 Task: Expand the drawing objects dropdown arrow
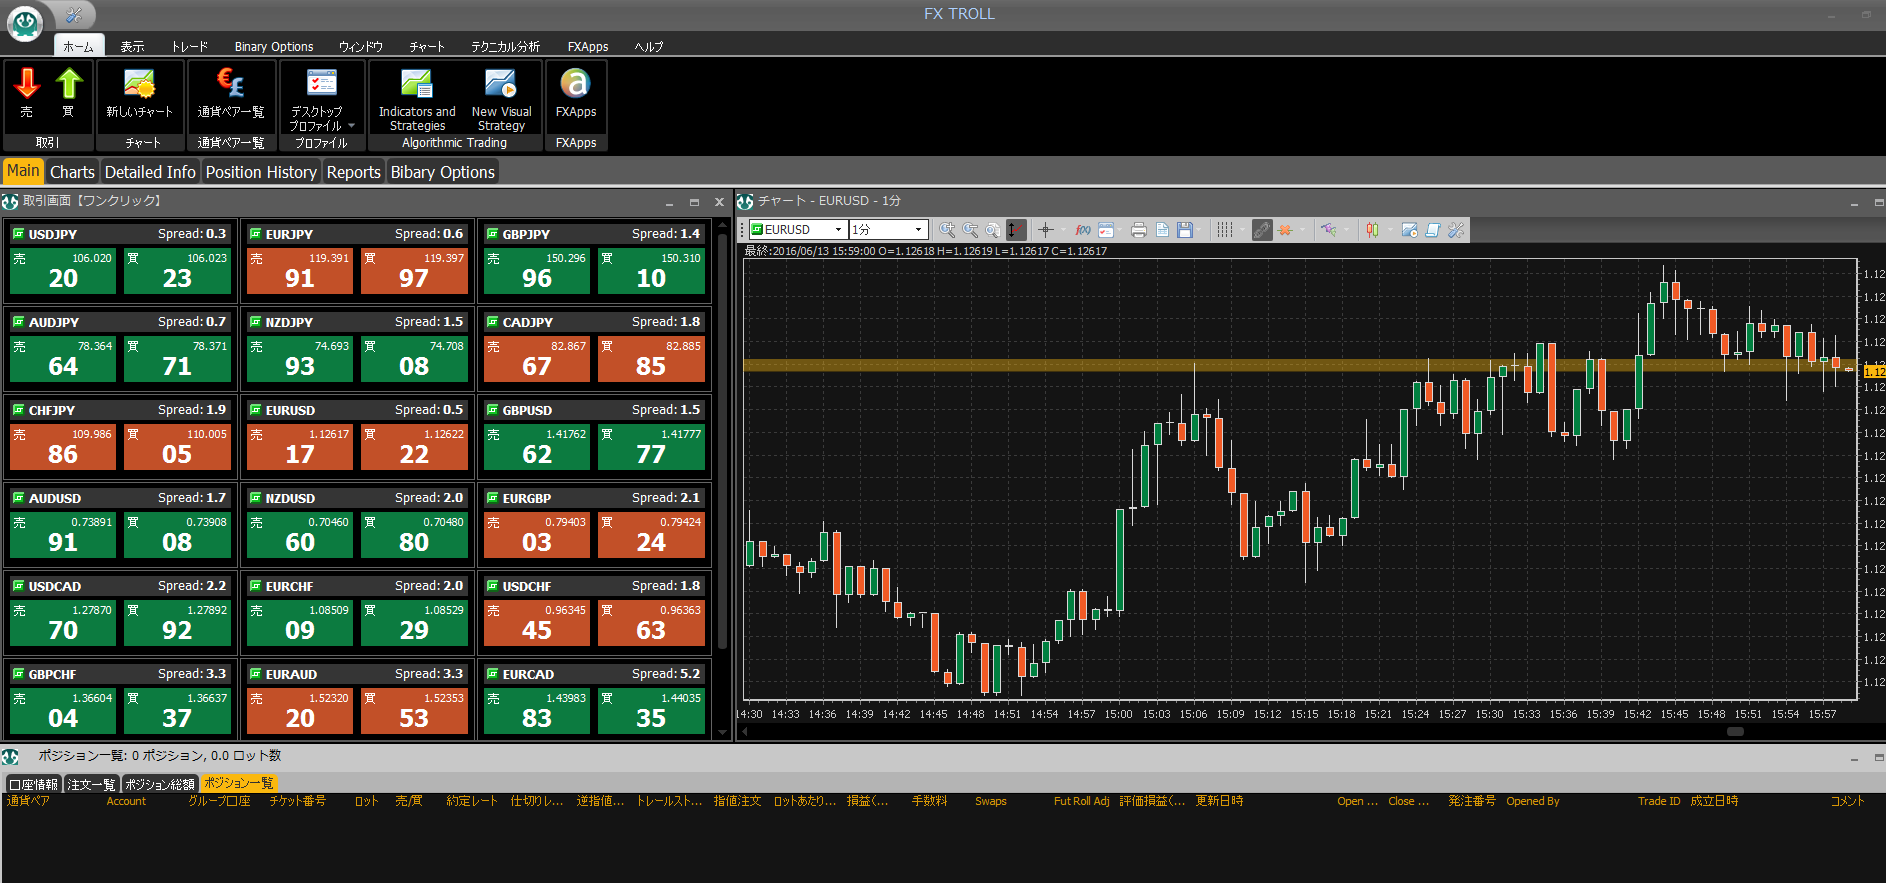pyautogui.click(x=1346, y=230)
